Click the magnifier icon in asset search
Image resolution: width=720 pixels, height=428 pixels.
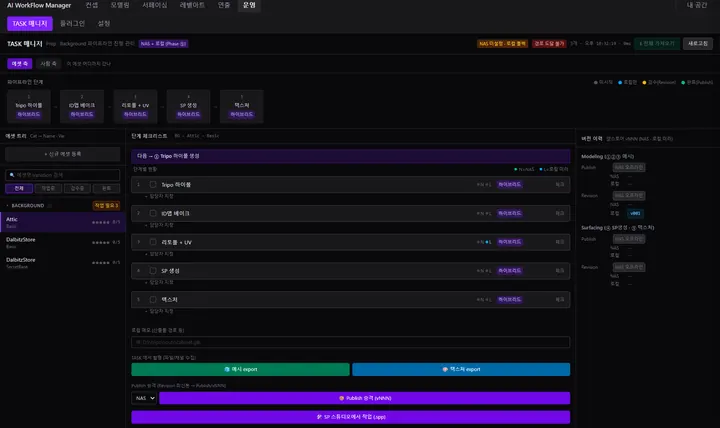click(x=12, y=175)
